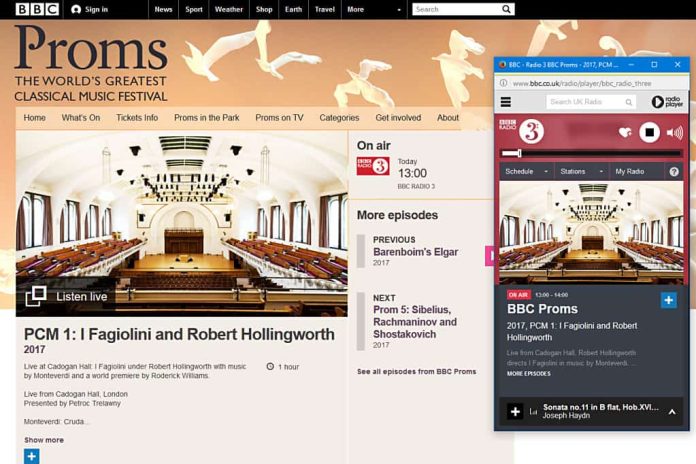Add Sonata no.11 track with plus icon

coord(515,412)
